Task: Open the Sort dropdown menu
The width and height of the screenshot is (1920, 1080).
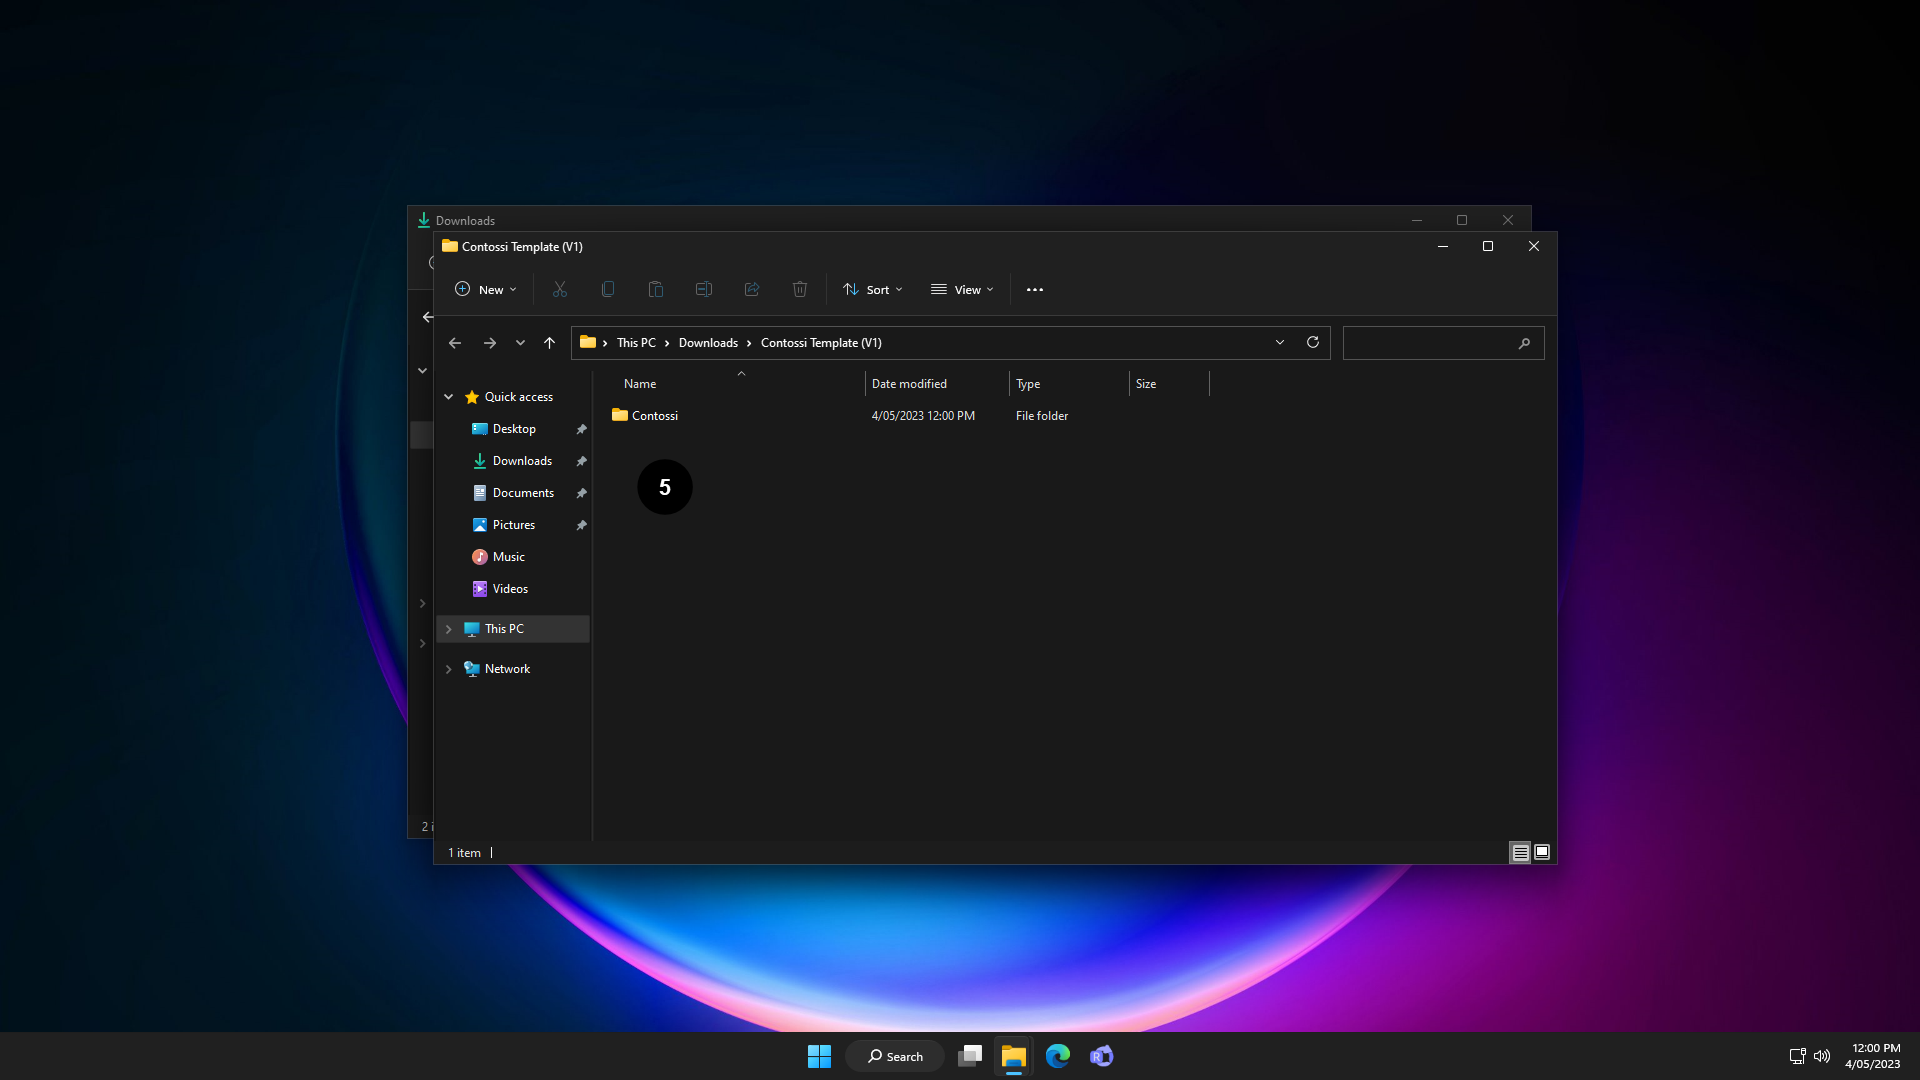Action: 873,289
